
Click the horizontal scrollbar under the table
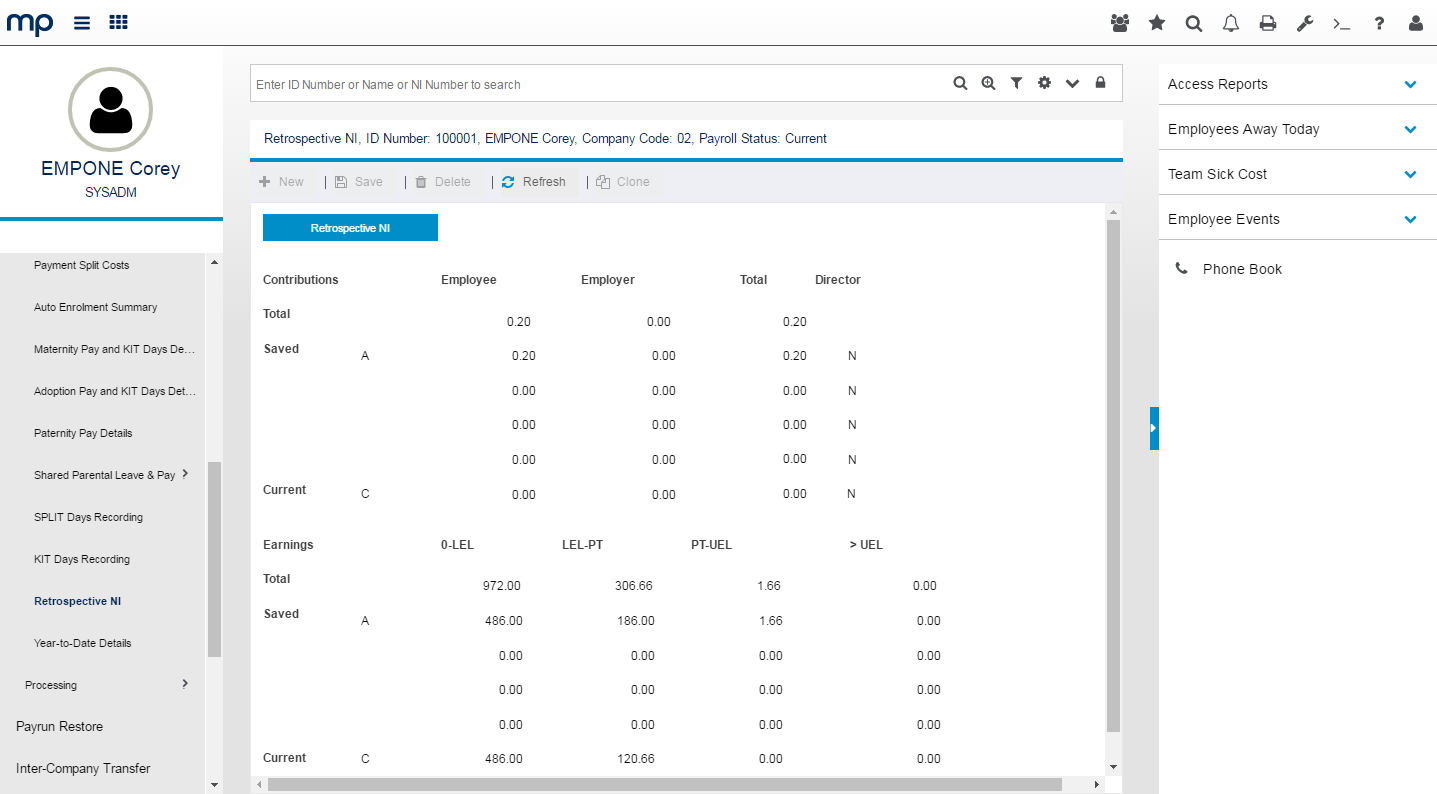point(664,785)
